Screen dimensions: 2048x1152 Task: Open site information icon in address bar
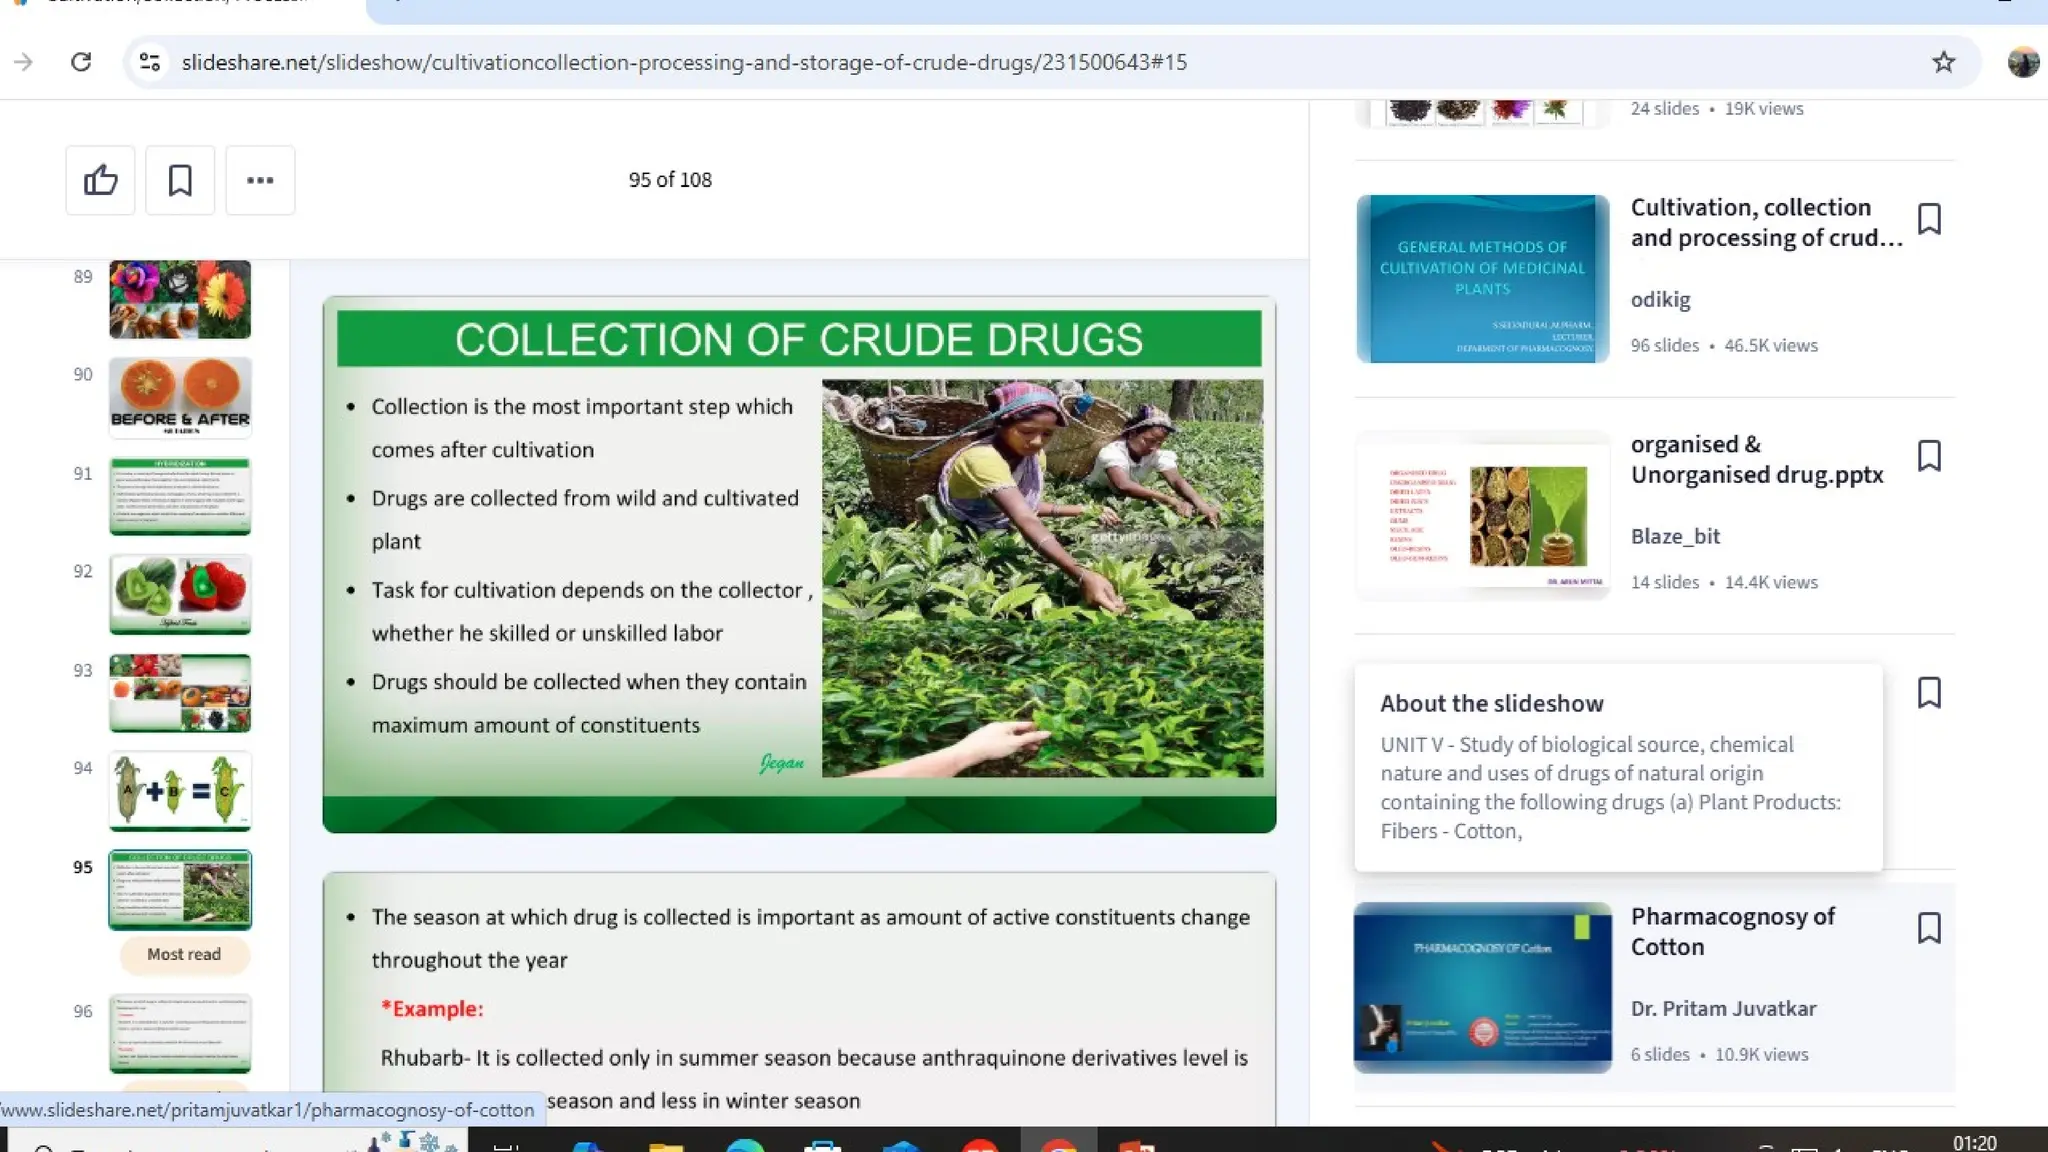click(x=150, y=62)
